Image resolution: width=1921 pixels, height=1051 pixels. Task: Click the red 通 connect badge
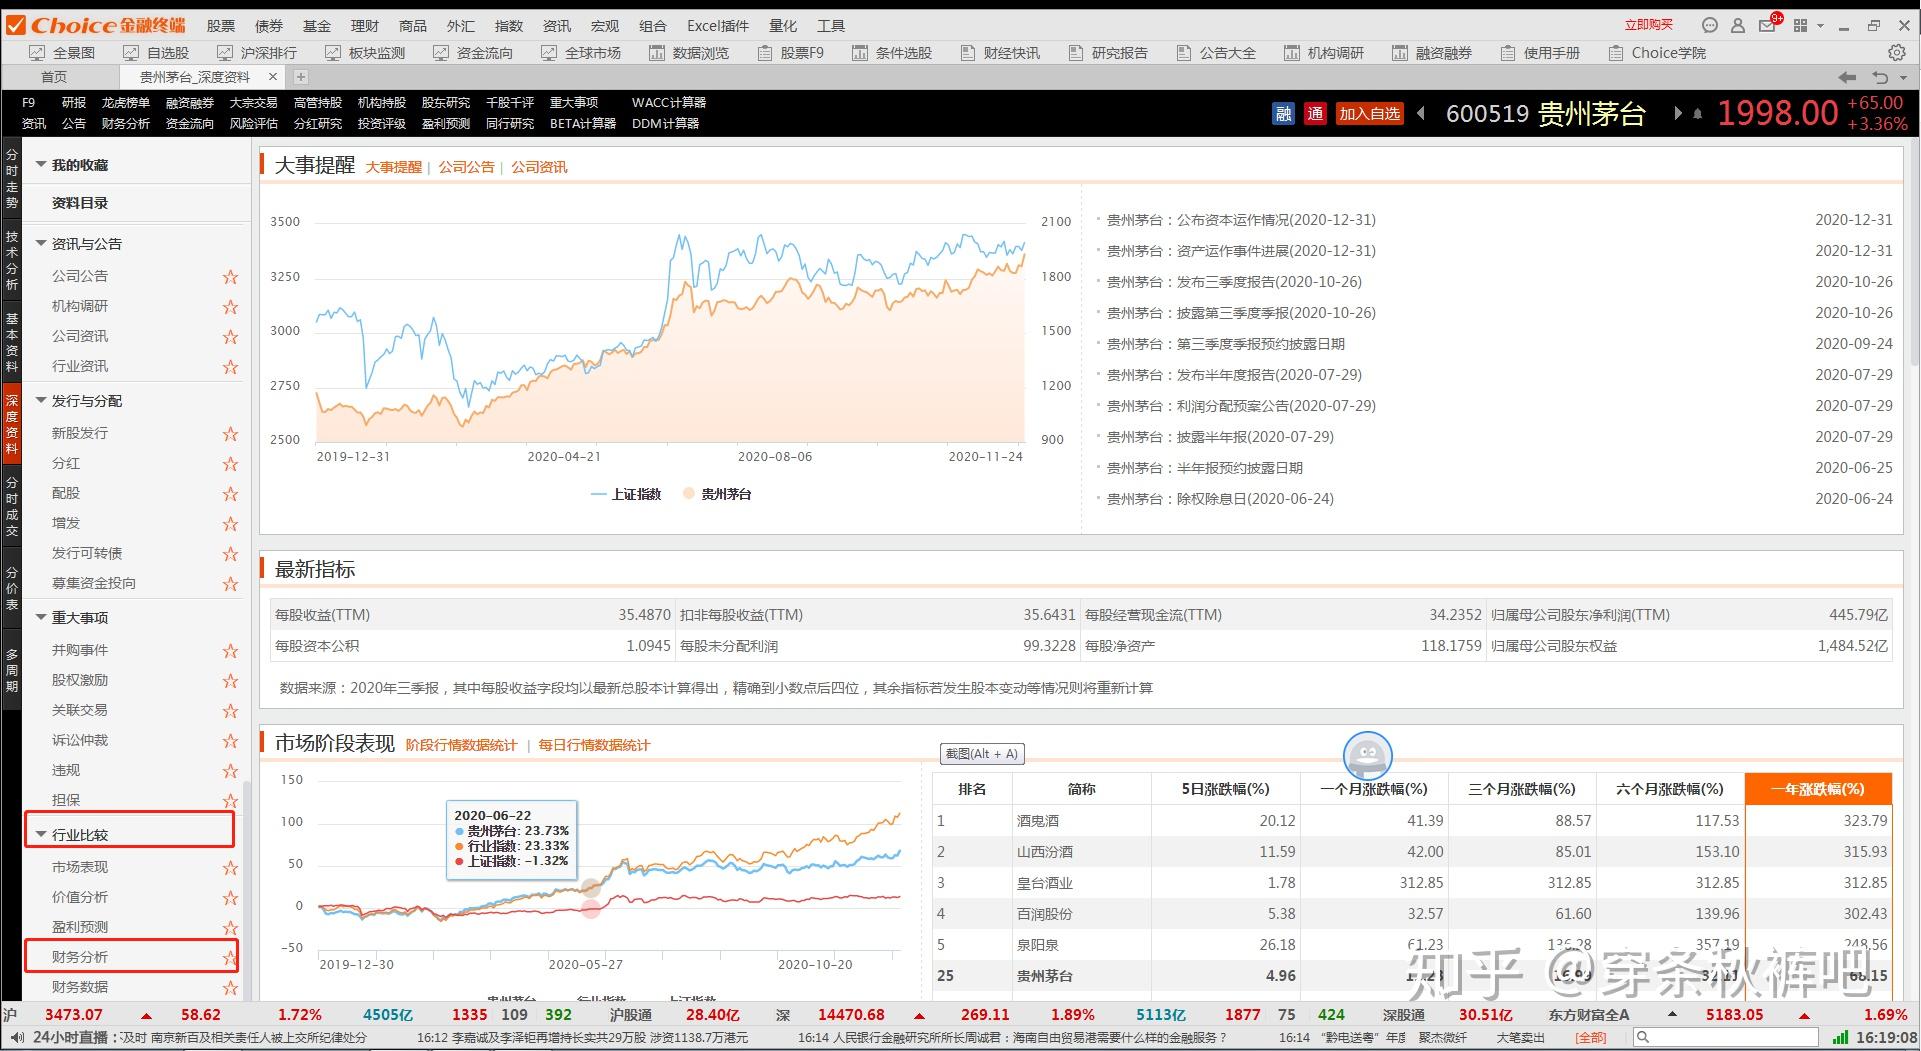(1315, 114)
